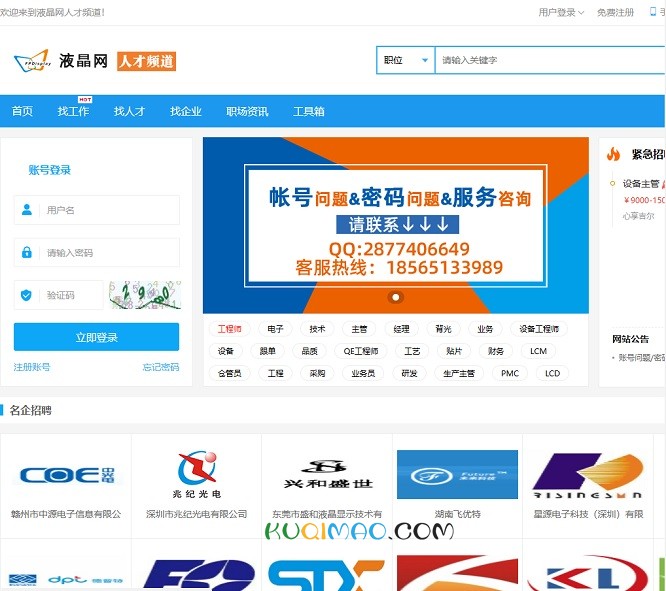This screenshot has height=591, width=666.
Task: Open the Risingsun 星源电子 company logo
Action: click(x=588, y=475)
